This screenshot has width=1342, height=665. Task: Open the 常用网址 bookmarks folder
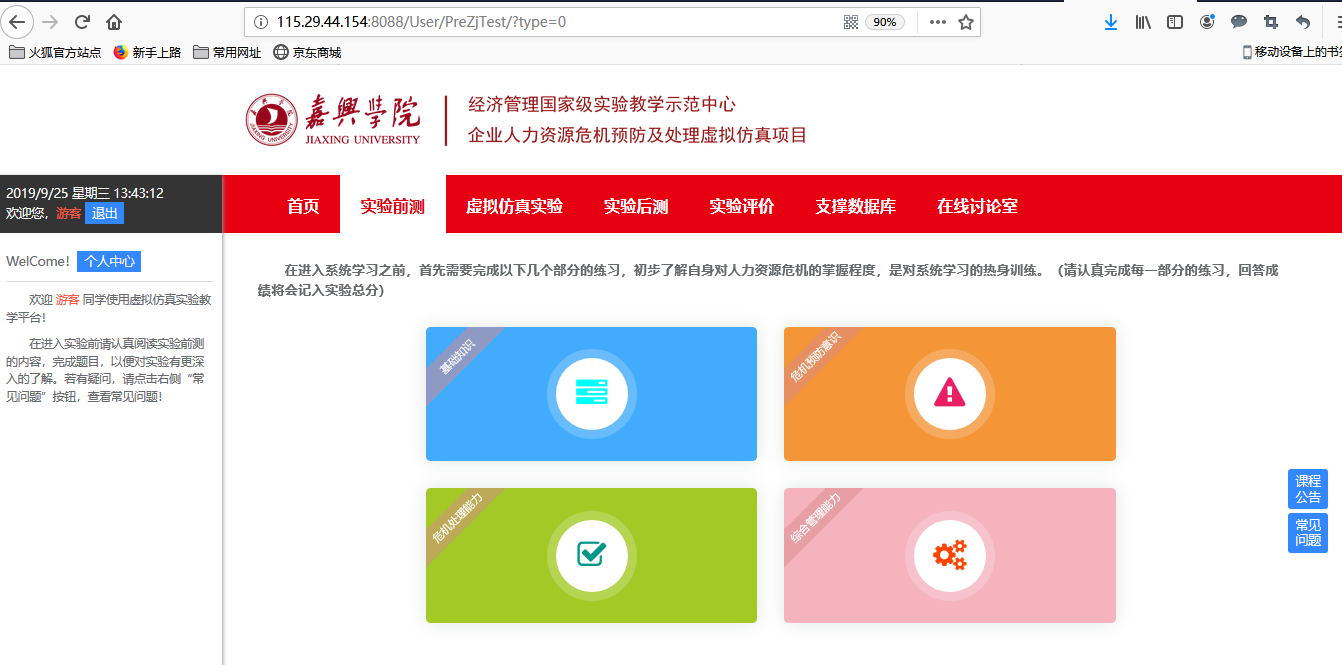point(227,52)
